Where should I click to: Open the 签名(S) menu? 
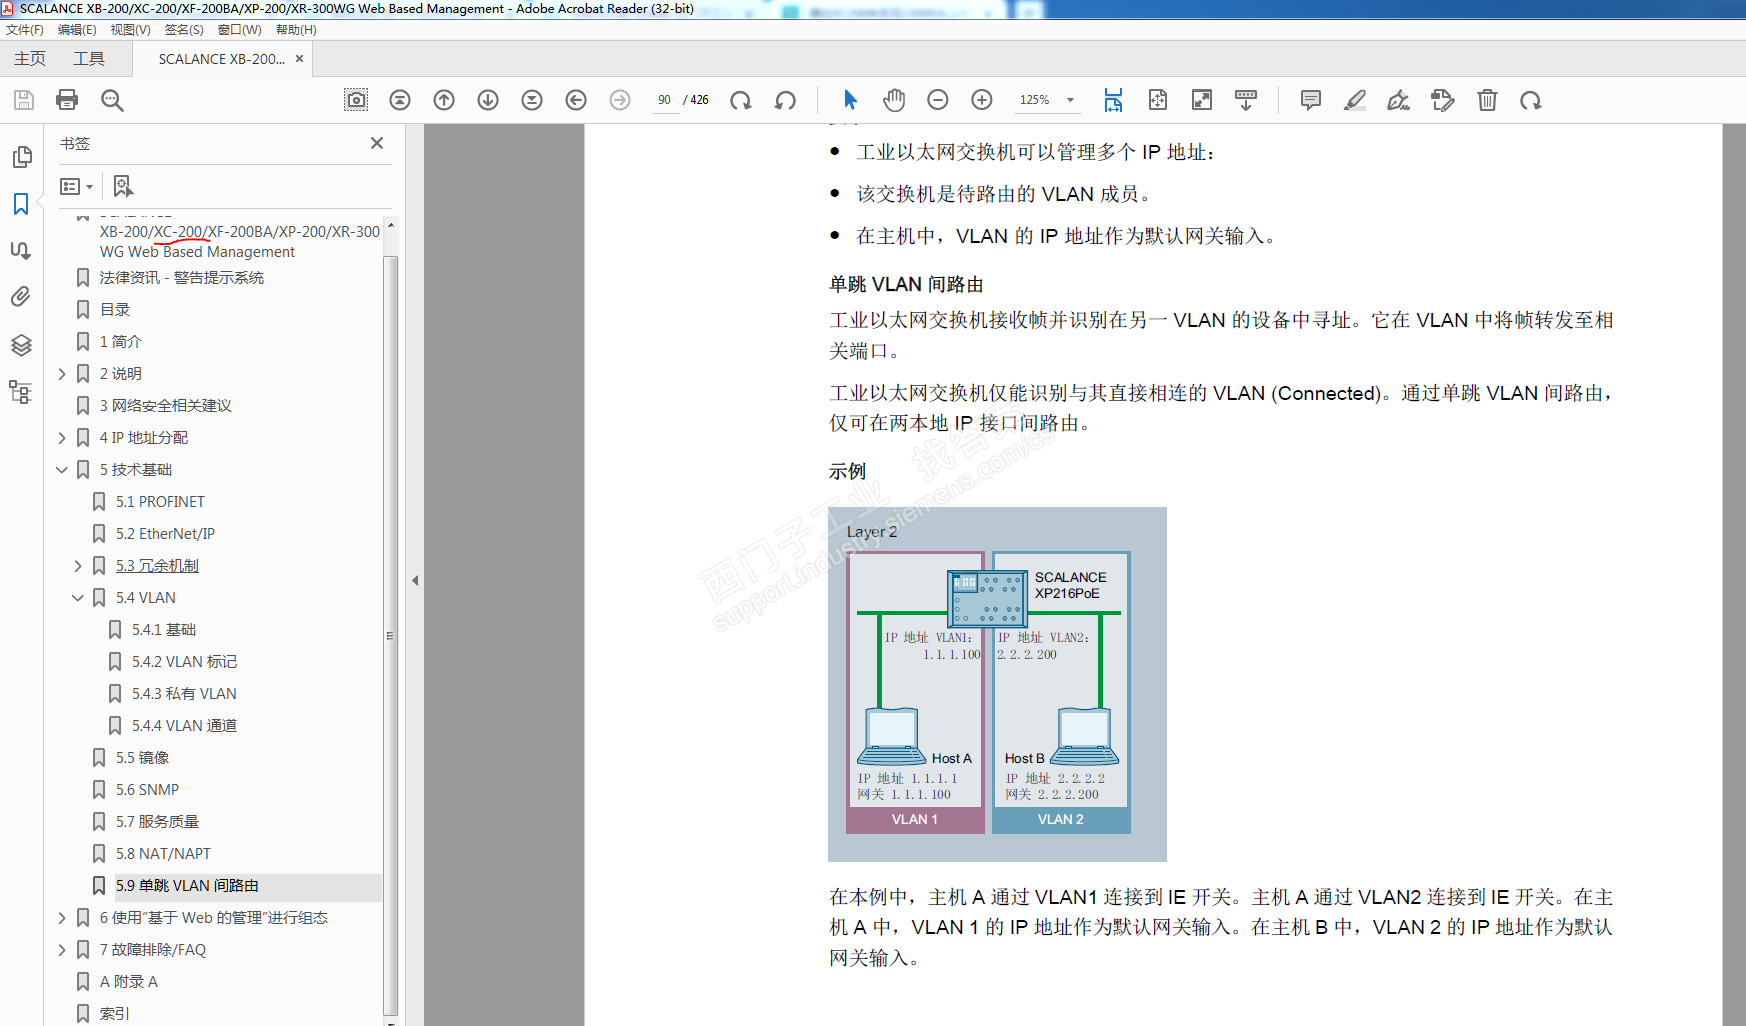(x=184, y=30)
